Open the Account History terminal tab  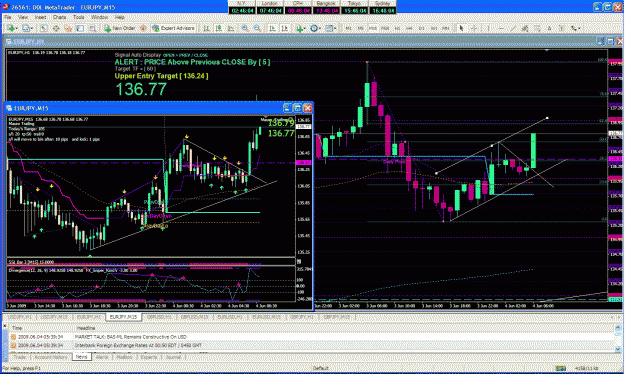coord(51,357)
